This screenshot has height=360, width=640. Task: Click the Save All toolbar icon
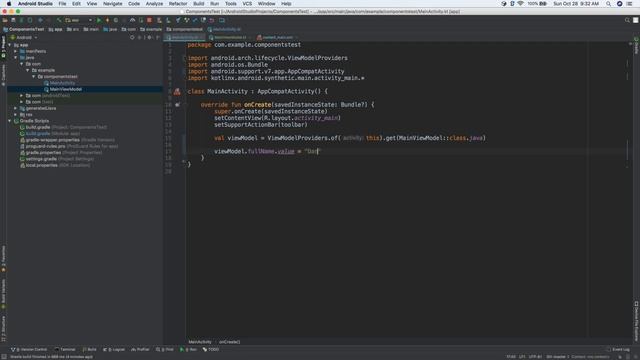tap(13, 20)
